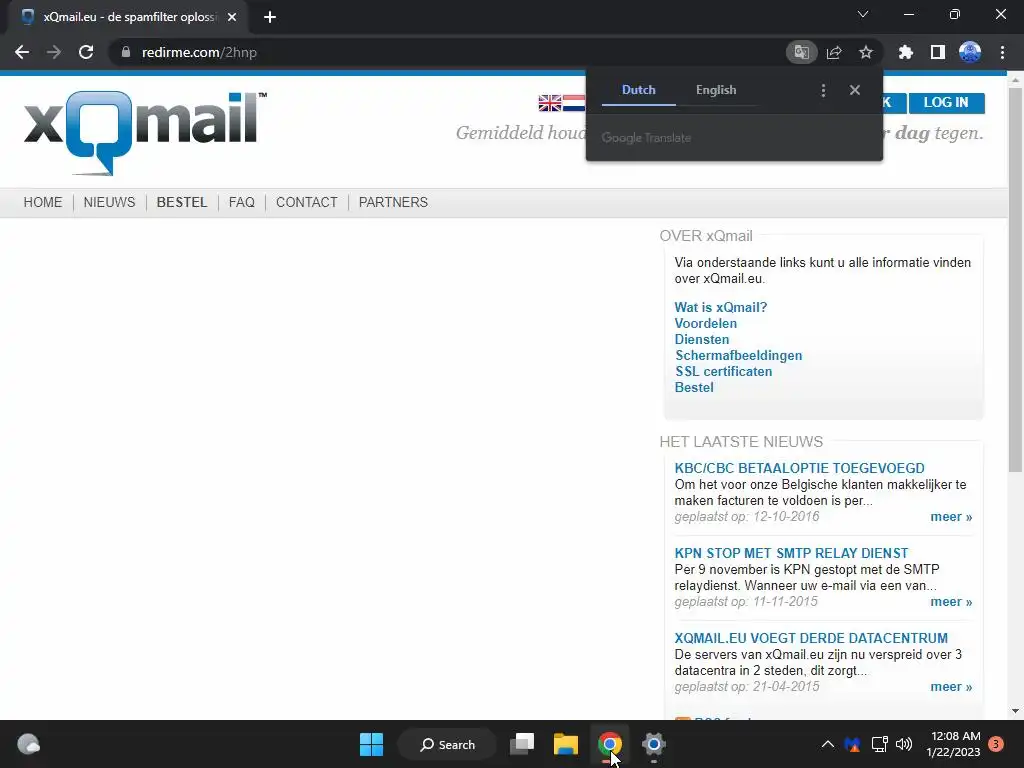
Task: Show hidden system tray icons
Action: click(827, 744)
